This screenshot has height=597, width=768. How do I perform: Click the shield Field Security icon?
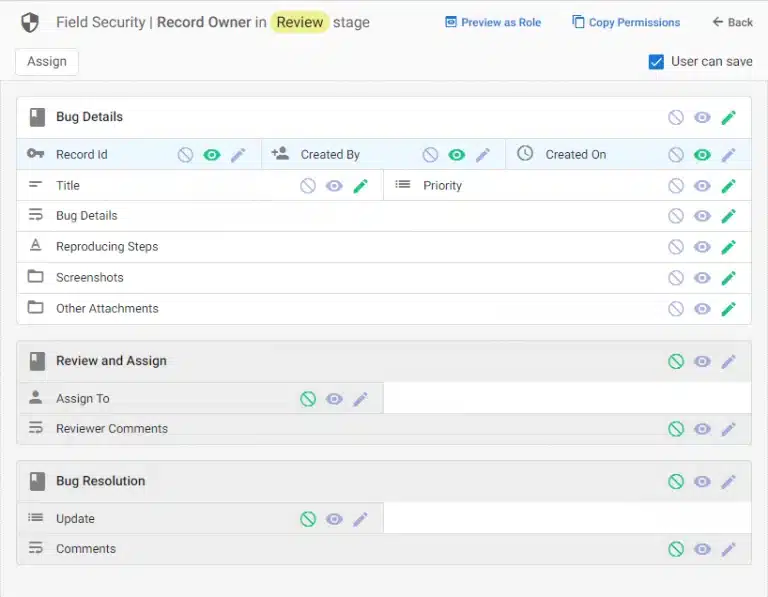coord(30,23)
